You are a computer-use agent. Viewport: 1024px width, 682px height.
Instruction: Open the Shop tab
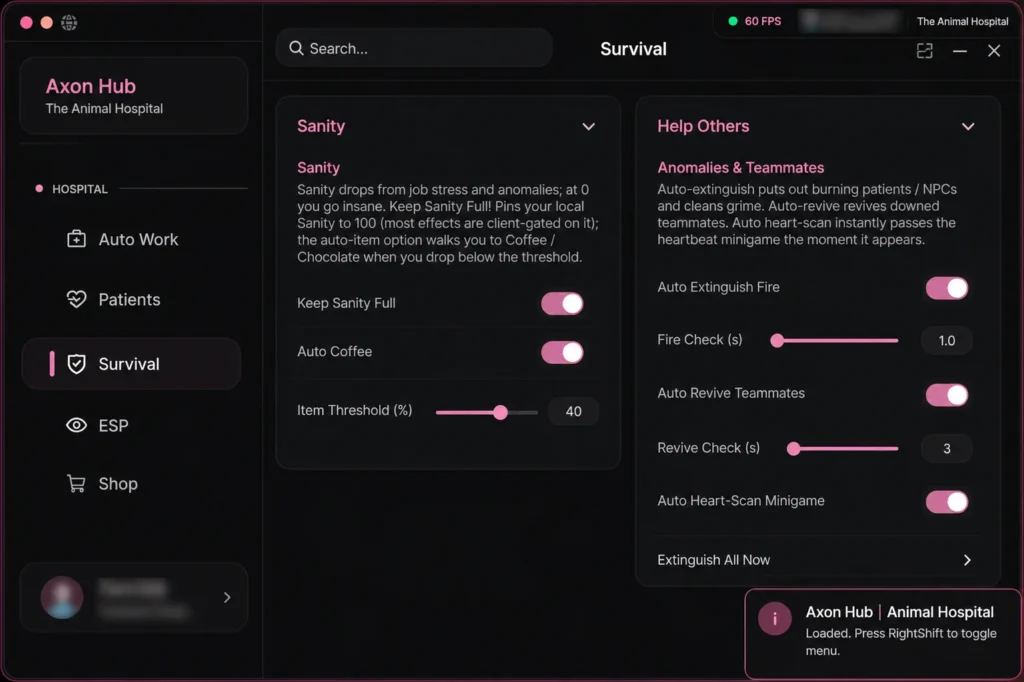pos(131,483)
